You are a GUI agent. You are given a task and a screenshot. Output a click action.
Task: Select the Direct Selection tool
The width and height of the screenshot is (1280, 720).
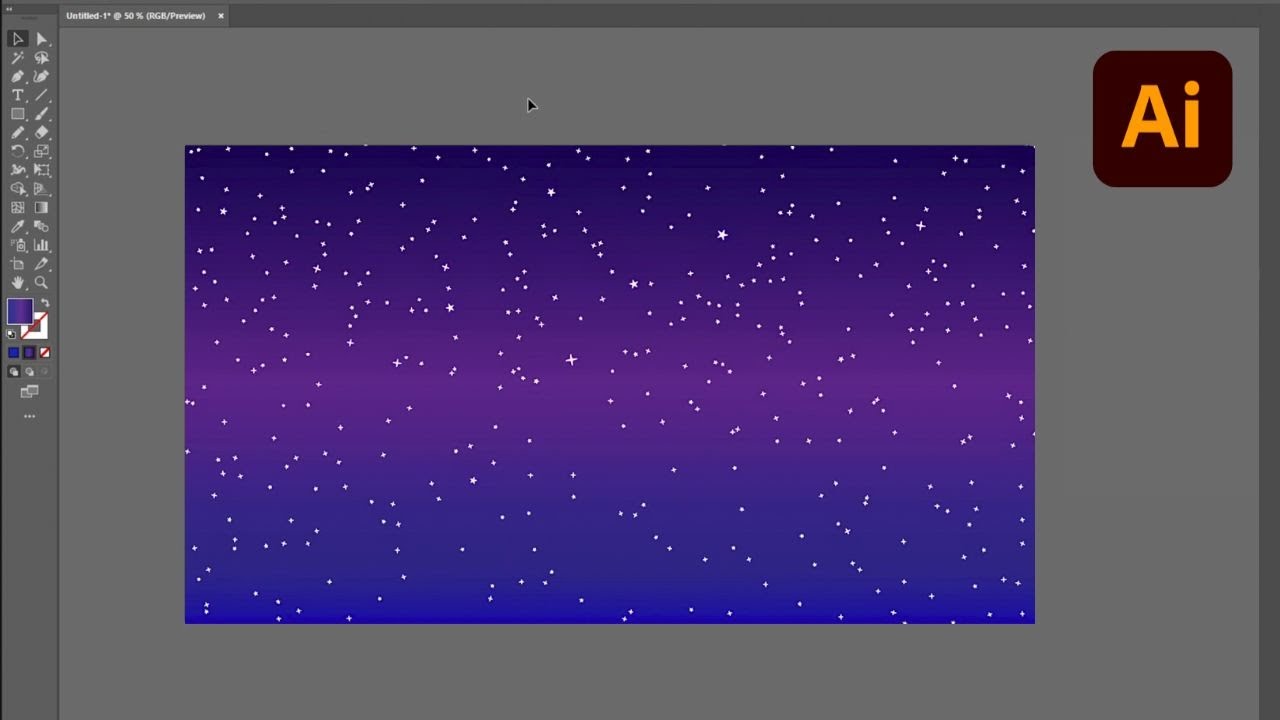tap(41, 39)
